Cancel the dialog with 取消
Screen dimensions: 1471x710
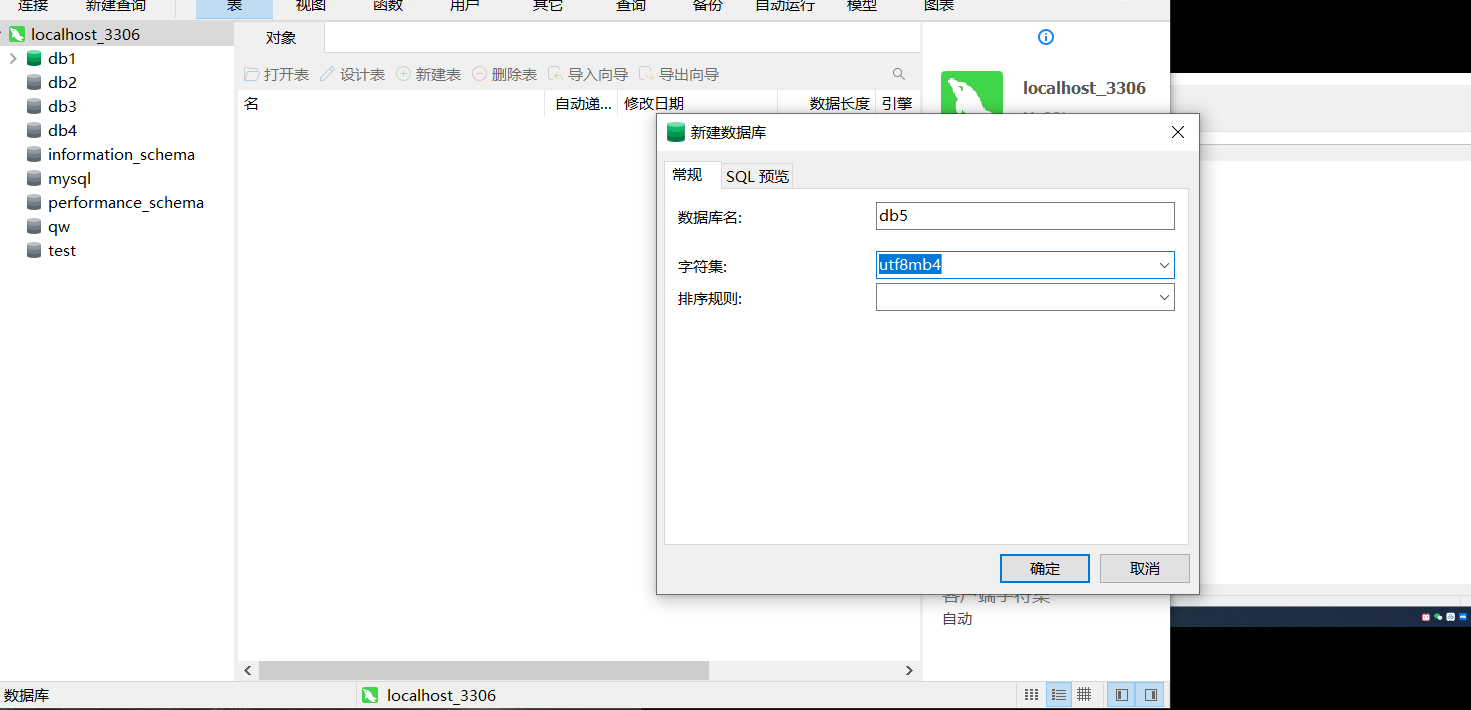click(1145, 568)
